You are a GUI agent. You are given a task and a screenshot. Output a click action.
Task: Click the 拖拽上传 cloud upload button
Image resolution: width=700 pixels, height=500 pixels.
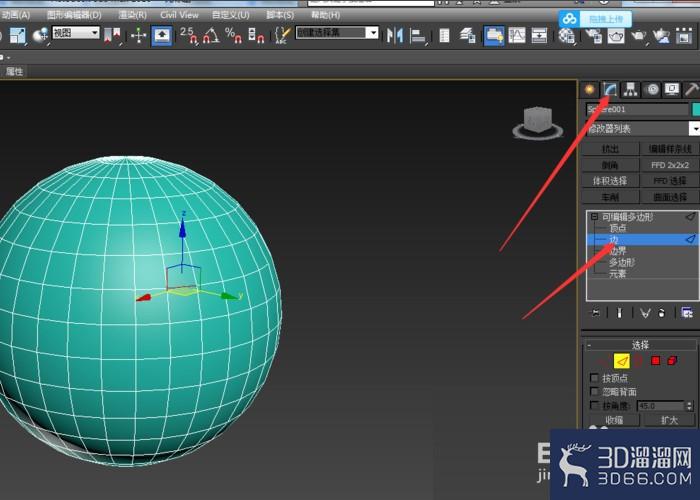(595, 19)
